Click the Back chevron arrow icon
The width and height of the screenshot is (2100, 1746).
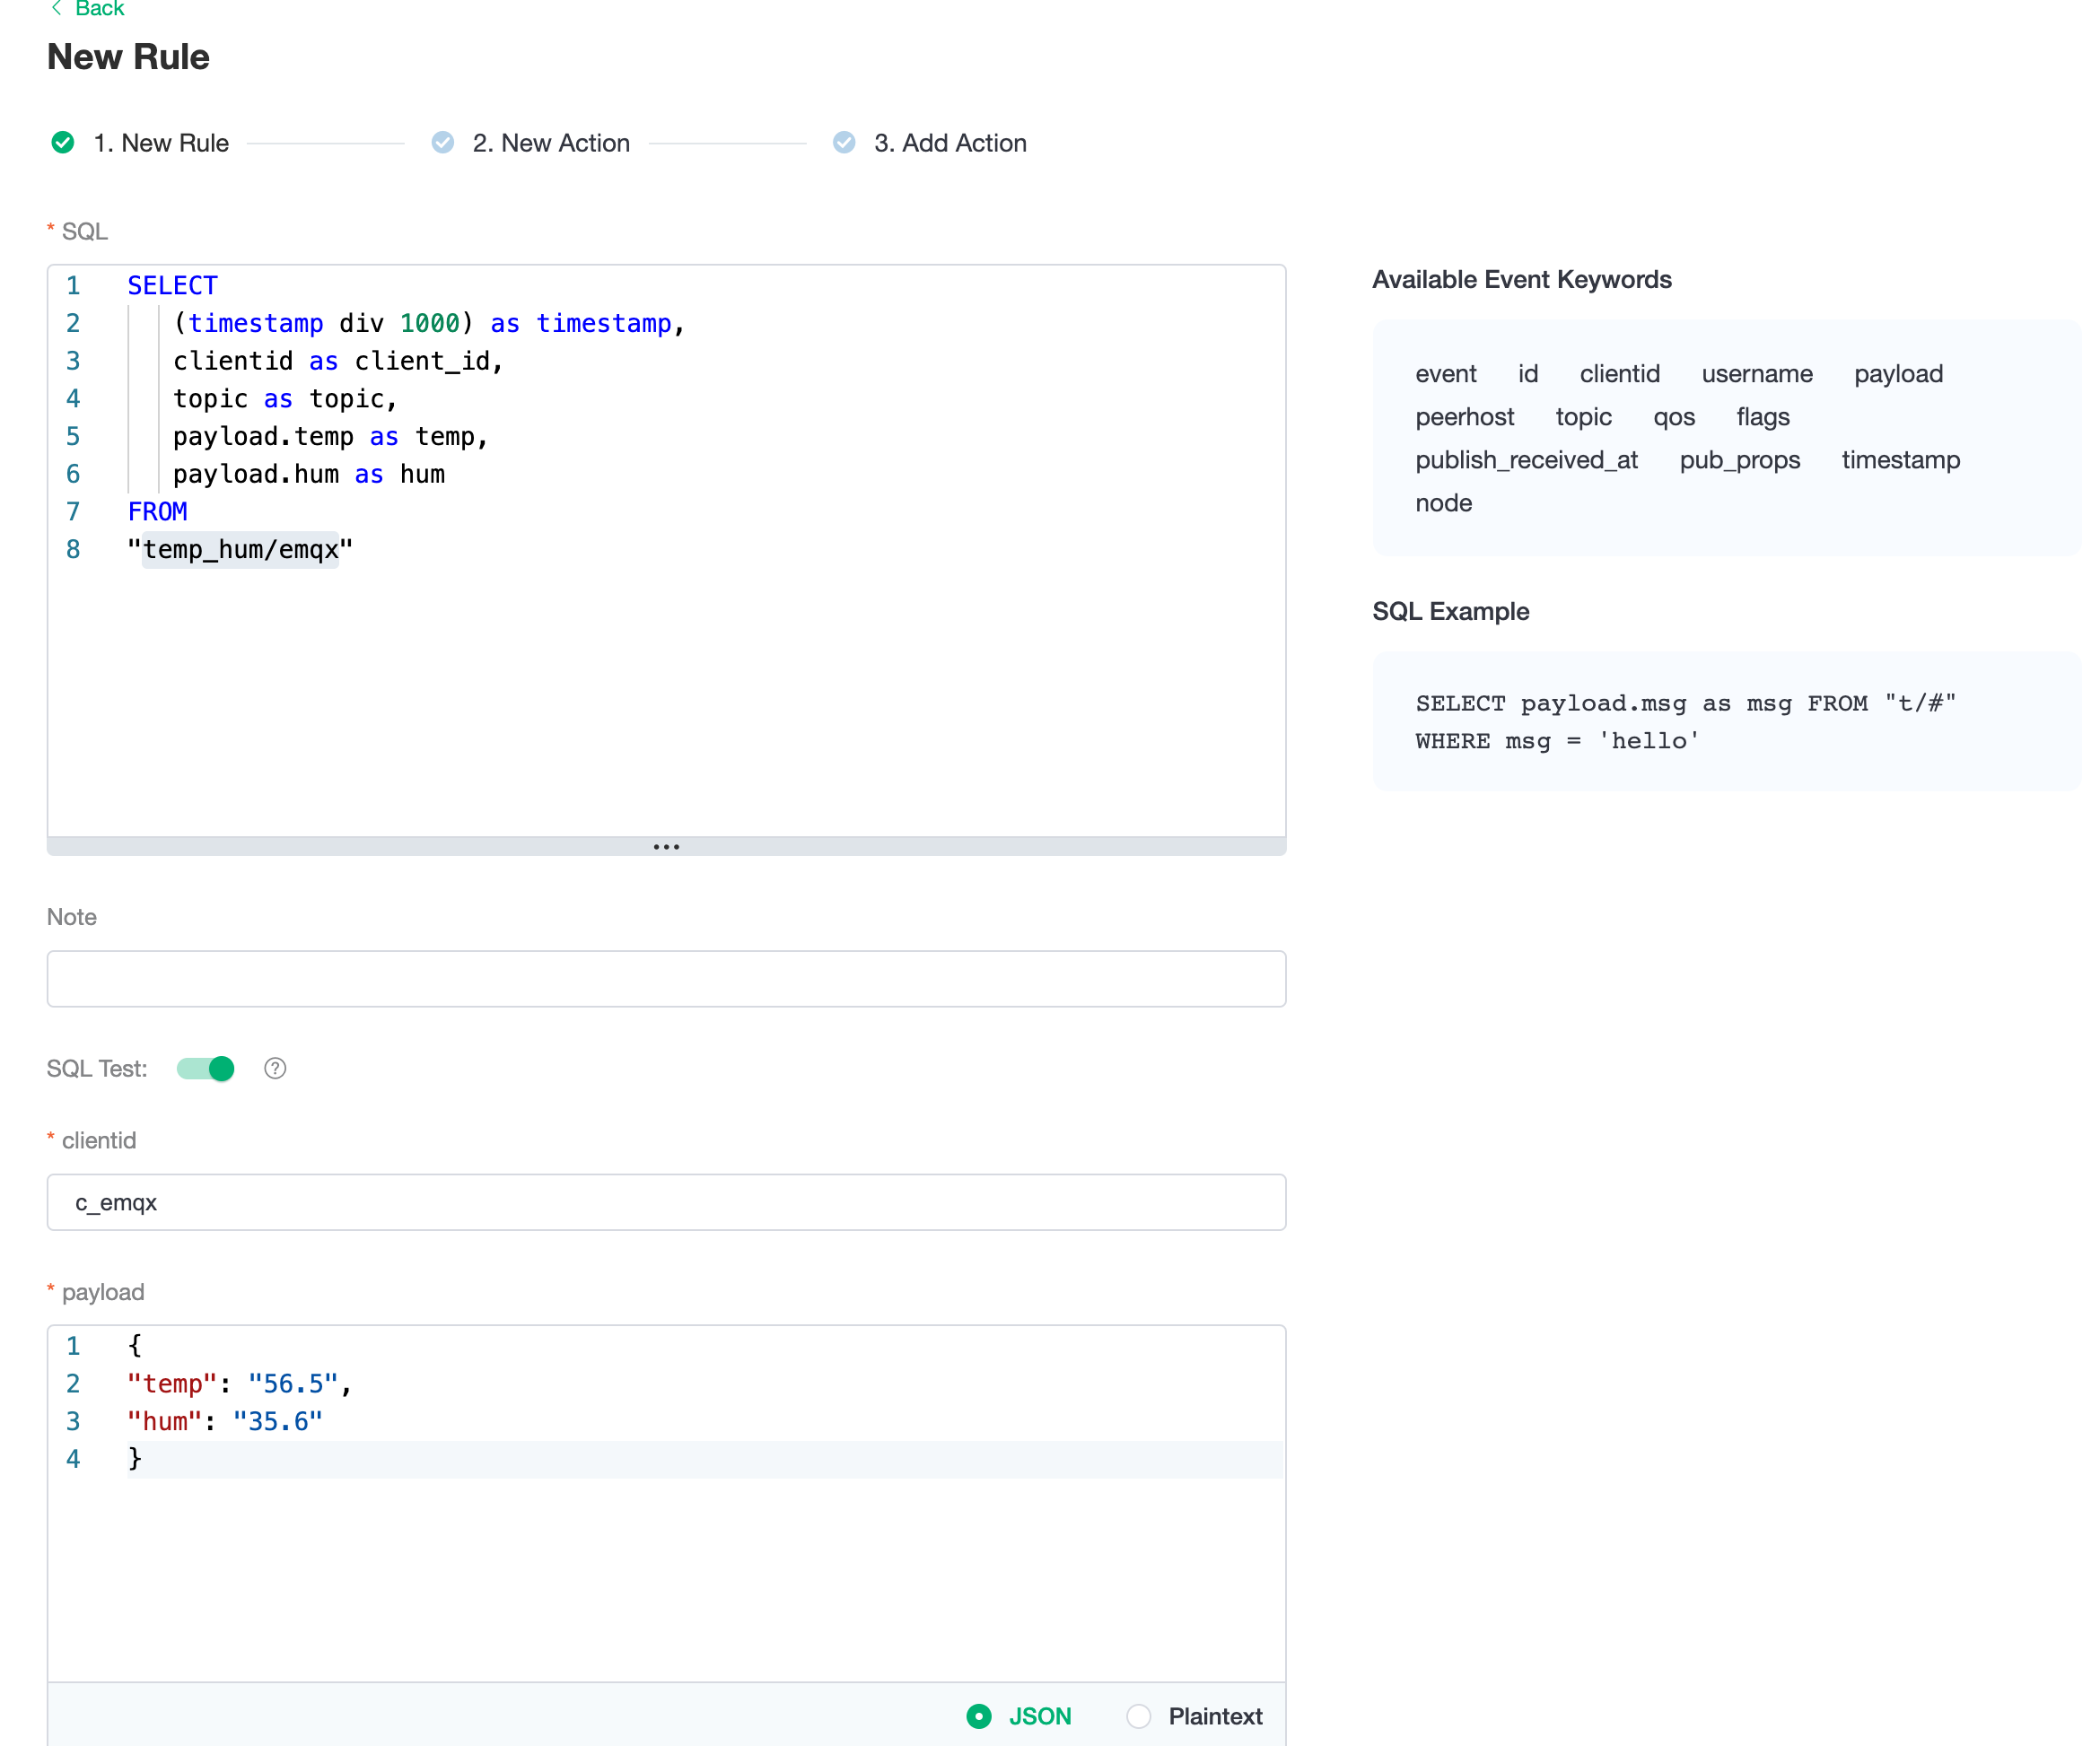click(57, 9)
